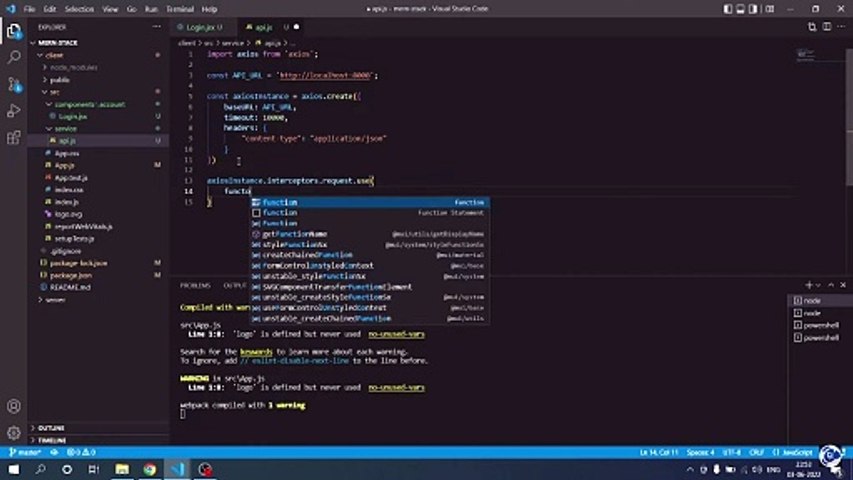This screenshot has height=480, width=853.
Task: Switch to the Login.jsx editor tab
Action: pyautogui.click(x=204, y=27)
